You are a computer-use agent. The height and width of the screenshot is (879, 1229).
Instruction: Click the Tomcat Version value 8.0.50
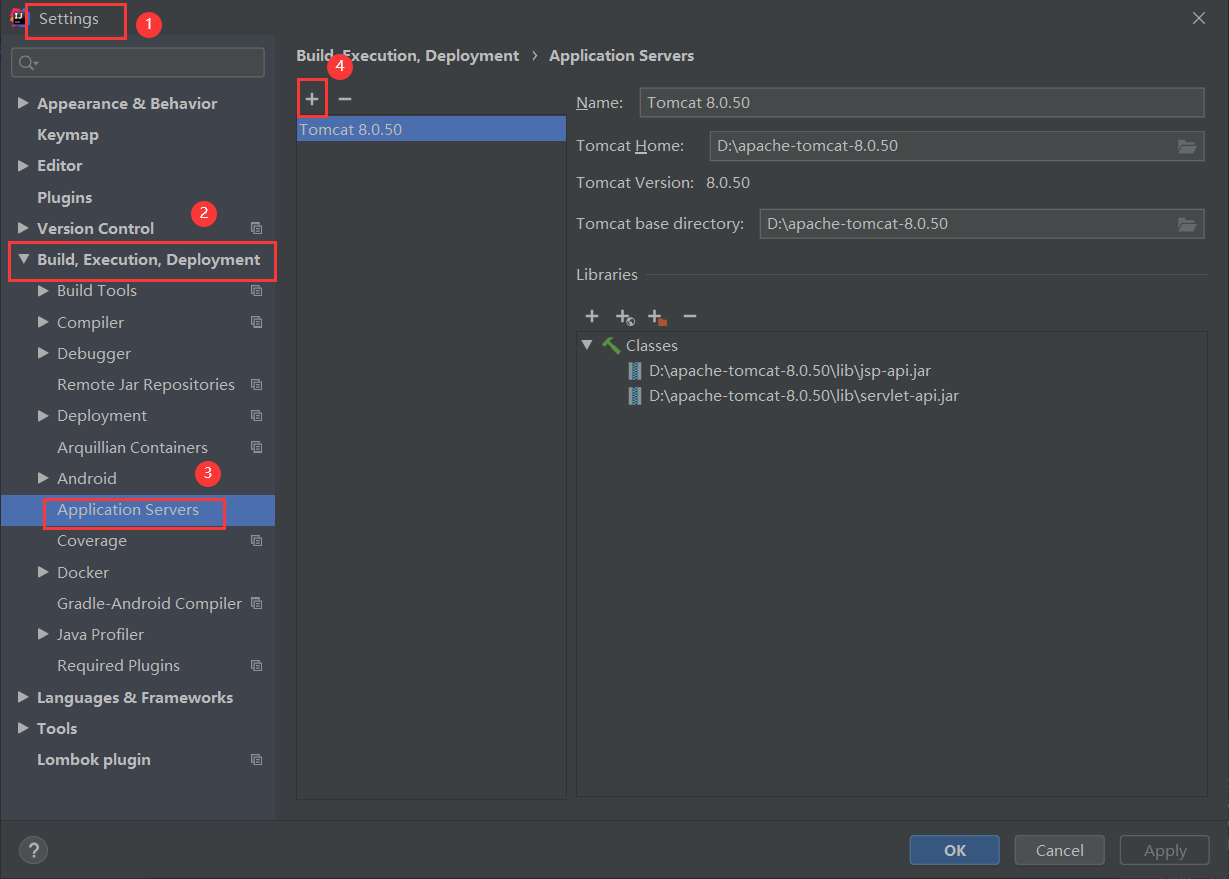pyautogui.click(x=728, y=183)
